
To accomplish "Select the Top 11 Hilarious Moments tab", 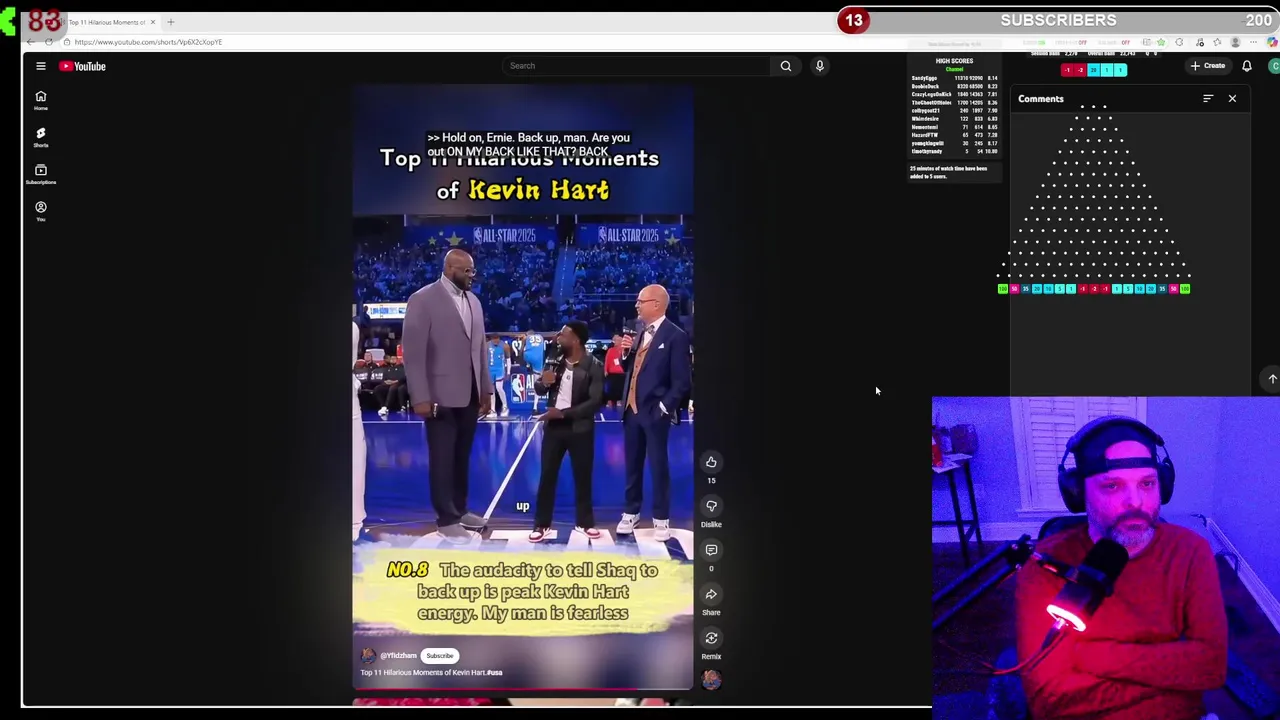I will click(106, 22).
